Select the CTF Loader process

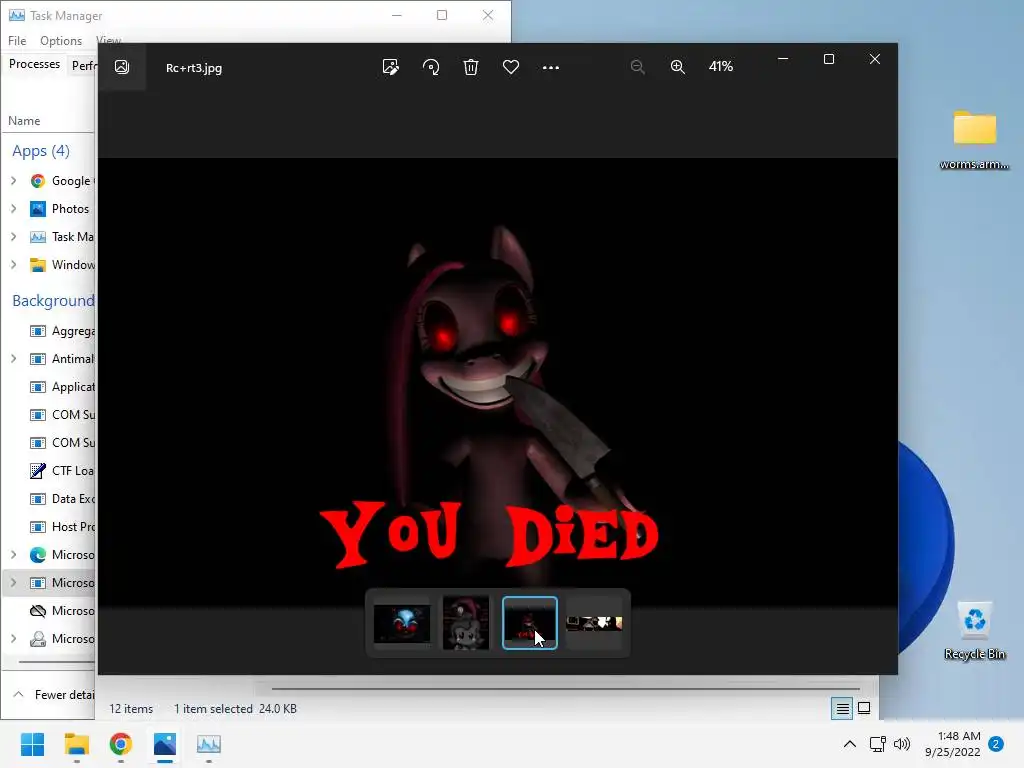click(x=50, y=471)
